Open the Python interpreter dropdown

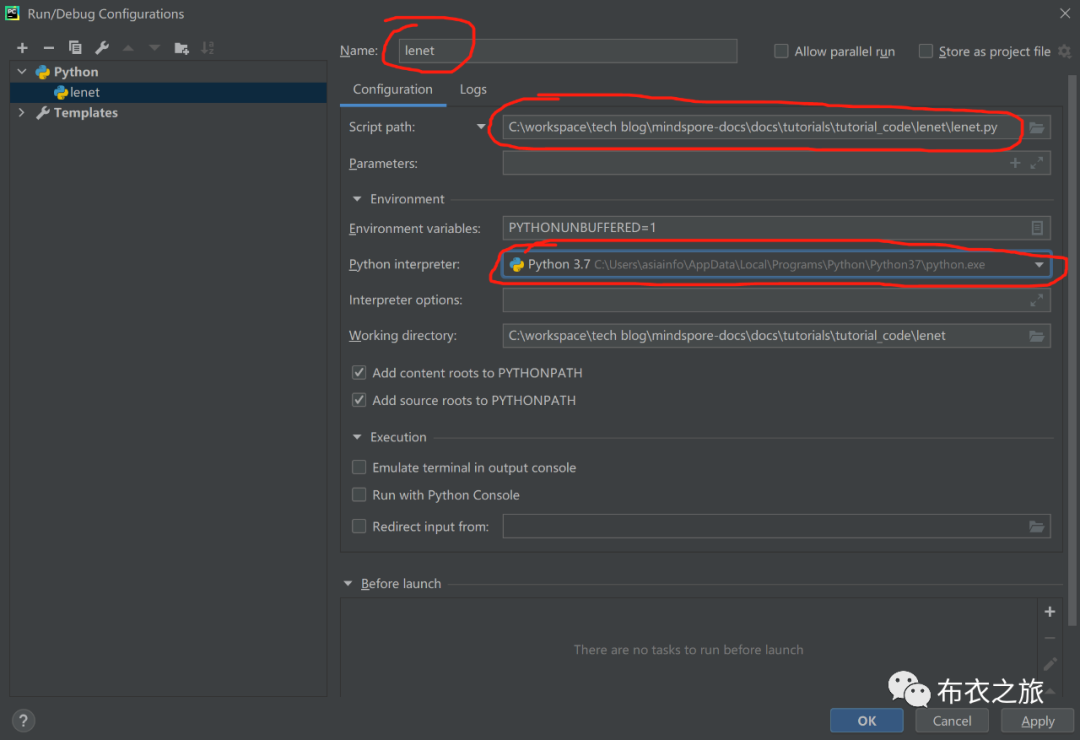(x=1039, y=265)
